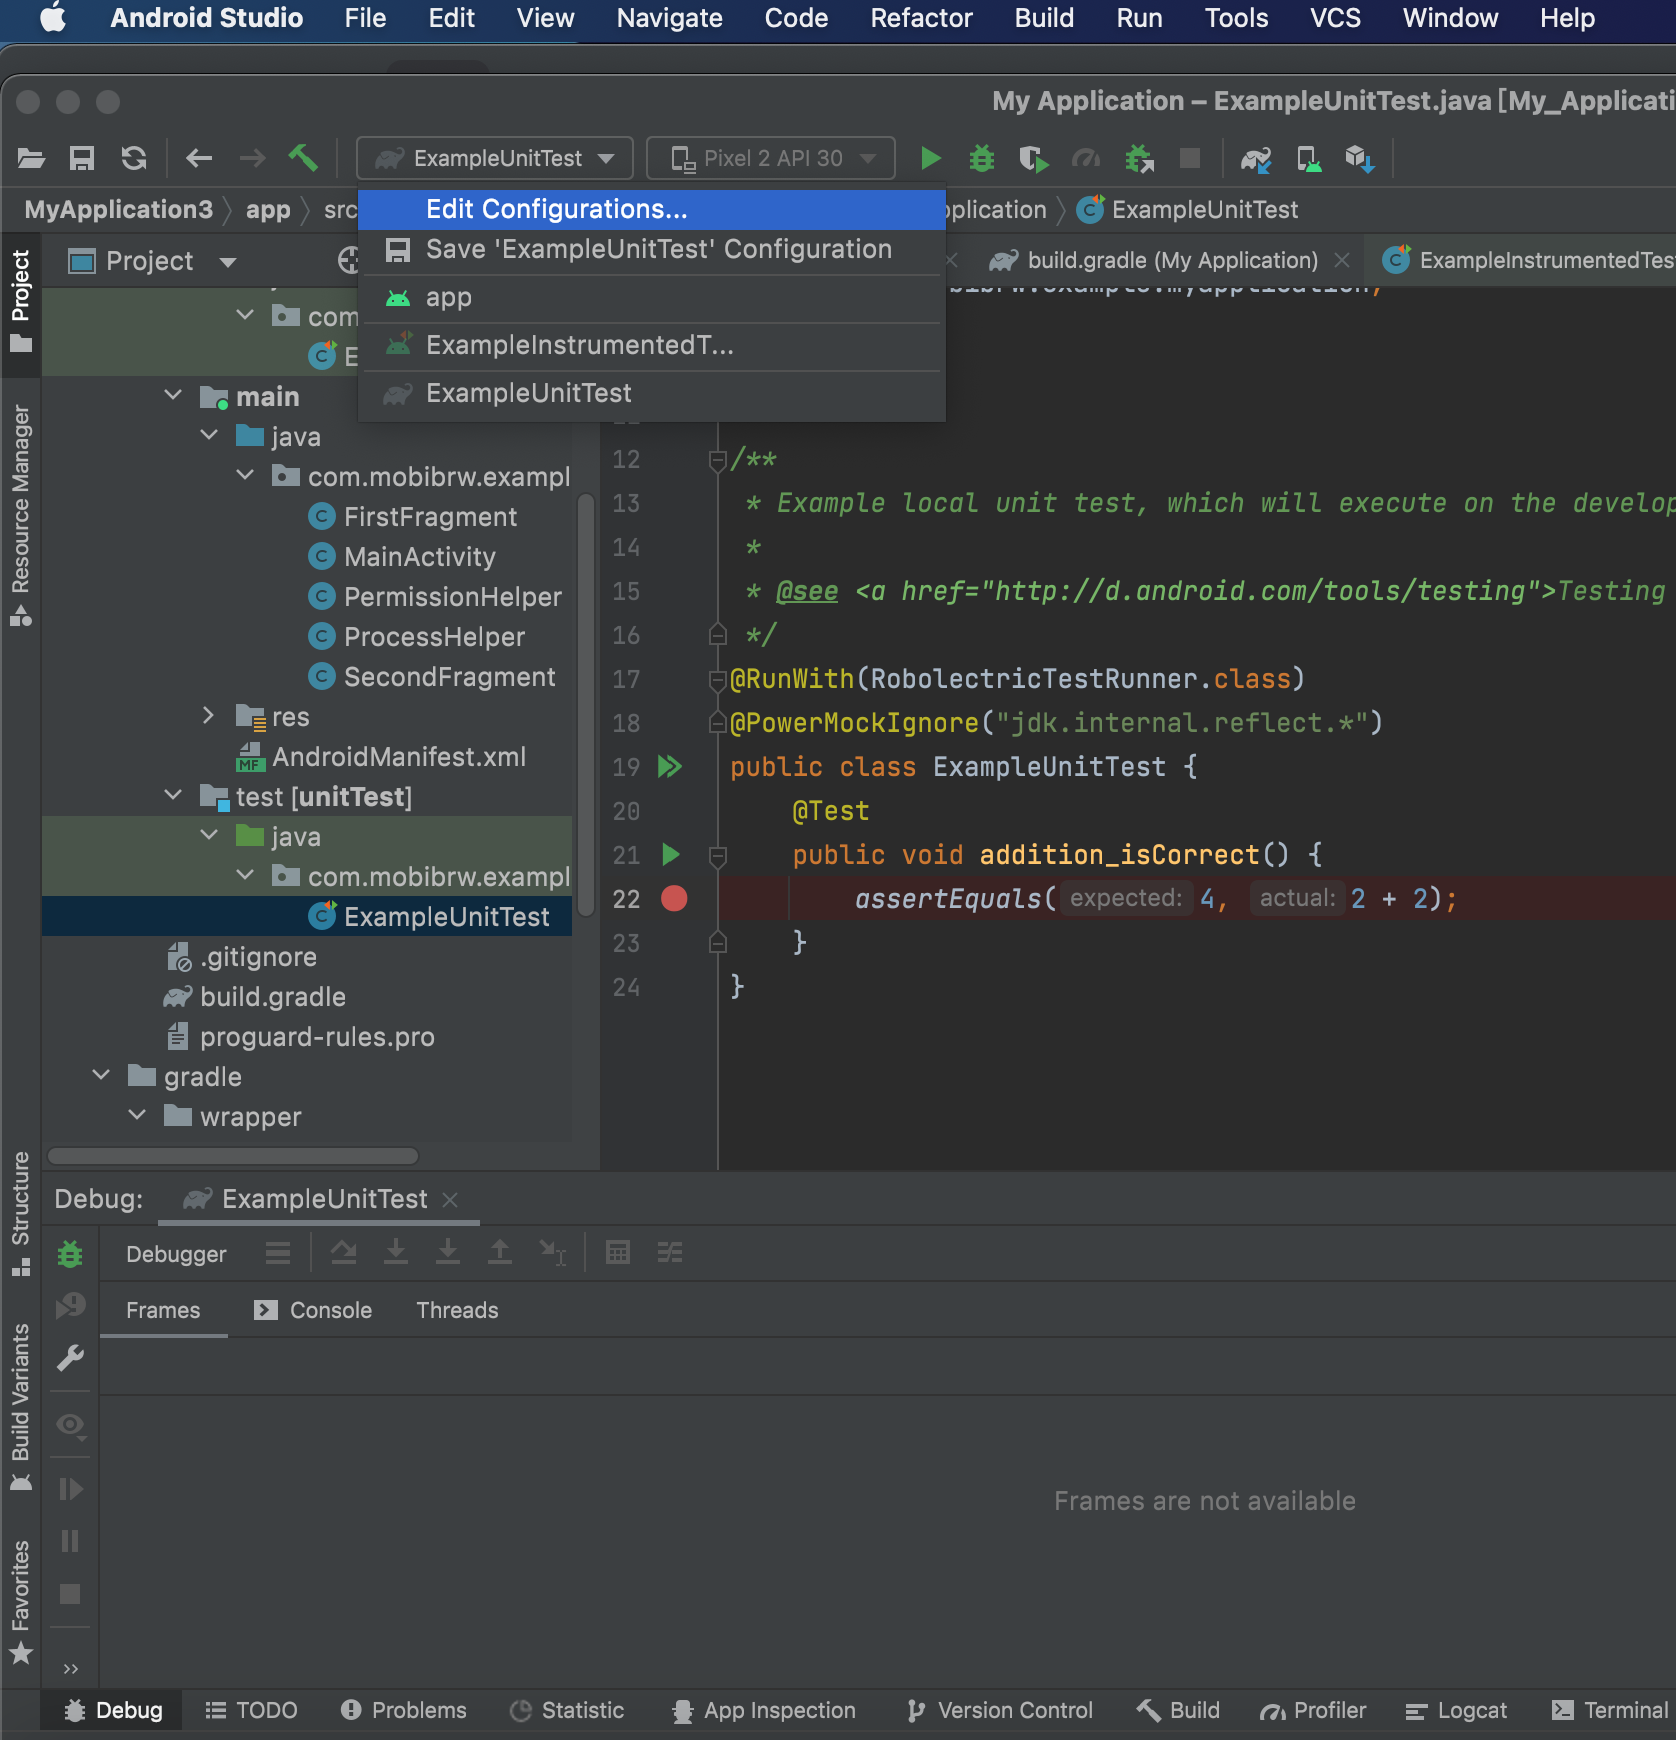Sync project with Gradle files icon
The image size is (1676, 1740).
tap(1256, 158)
